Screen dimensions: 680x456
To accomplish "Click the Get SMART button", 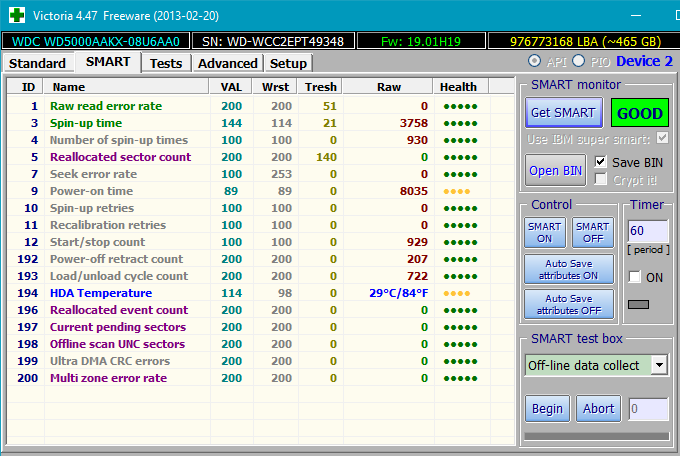I will 563,112.
